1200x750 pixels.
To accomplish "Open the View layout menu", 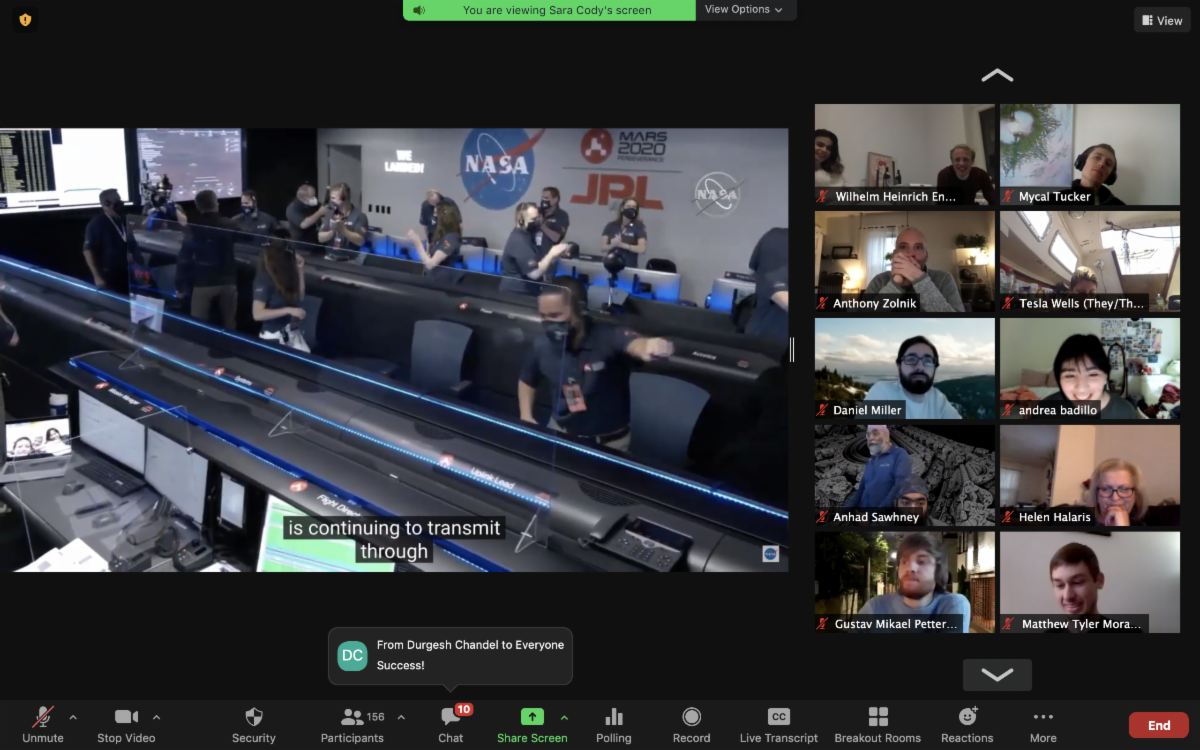I will point(1162,20).
